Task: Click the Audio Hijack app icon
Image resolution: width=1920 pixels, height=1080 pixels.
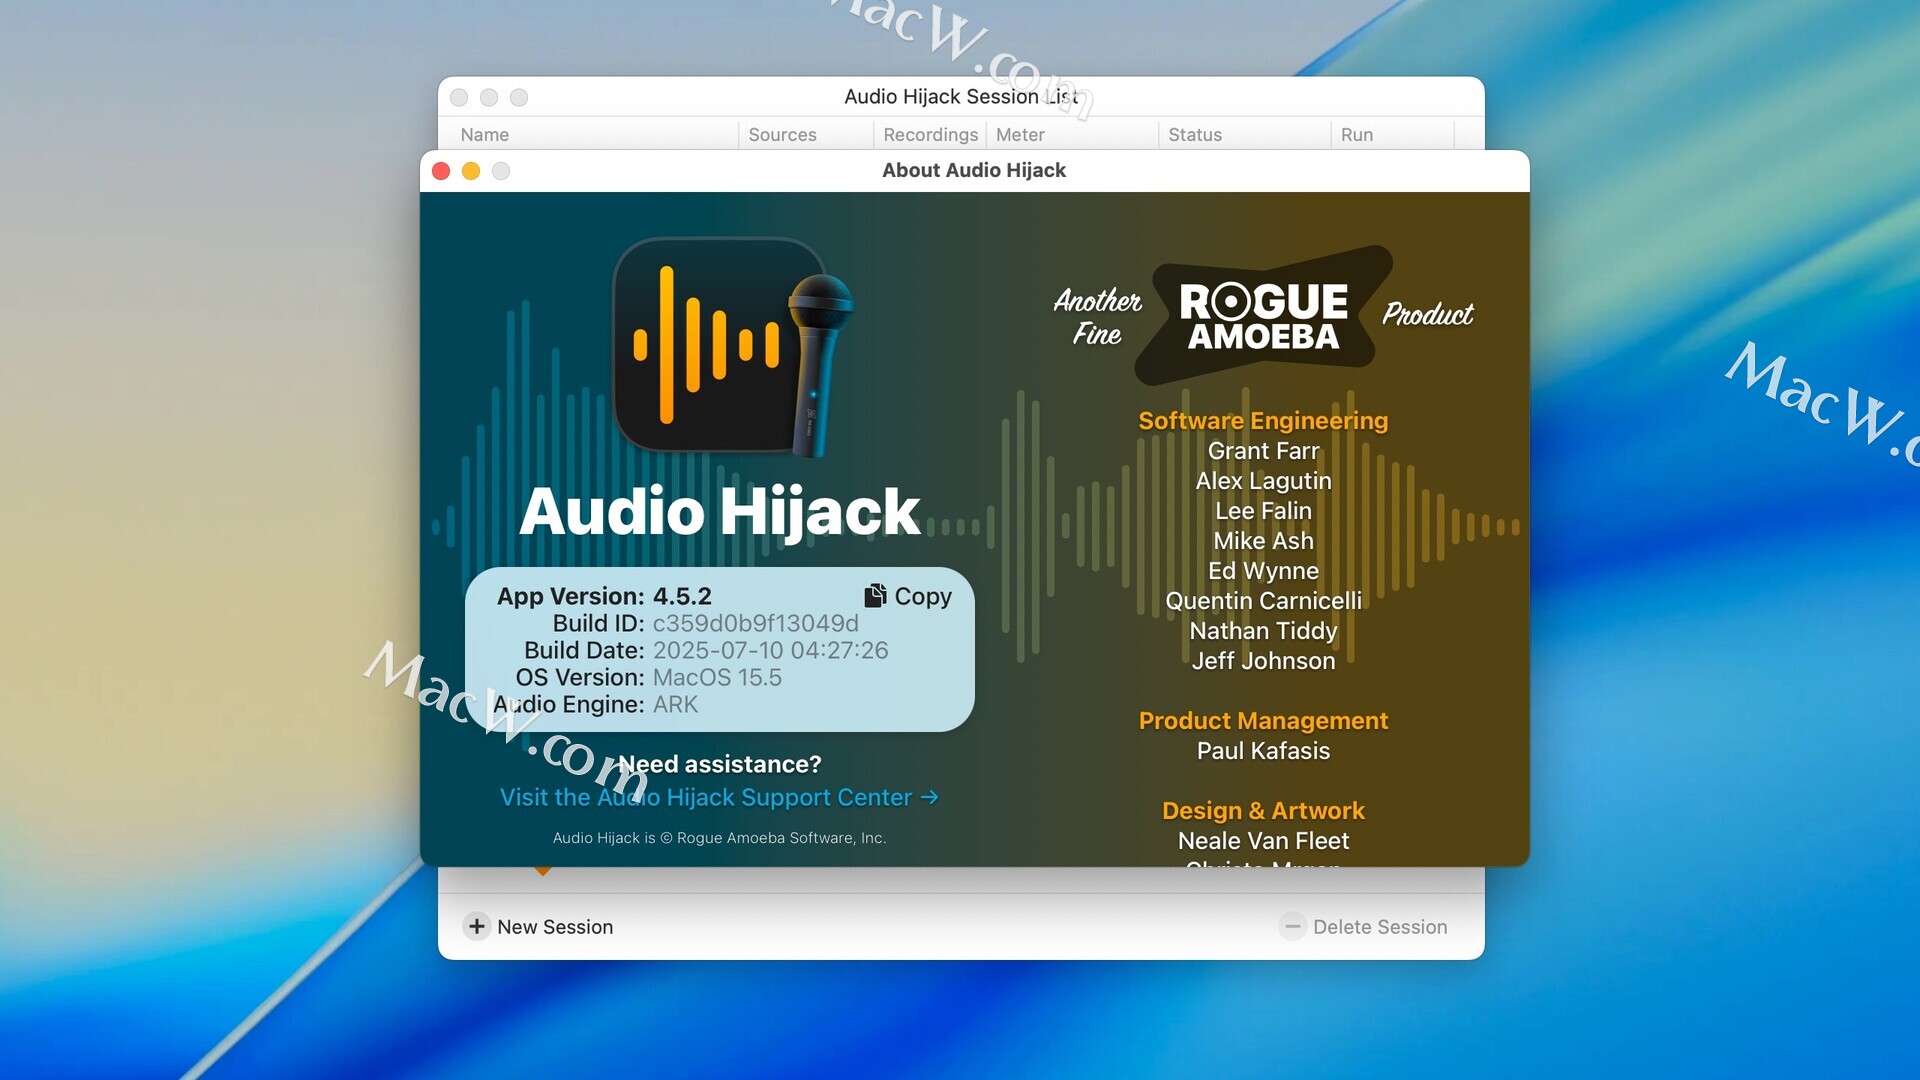Action: pos(733,347)
